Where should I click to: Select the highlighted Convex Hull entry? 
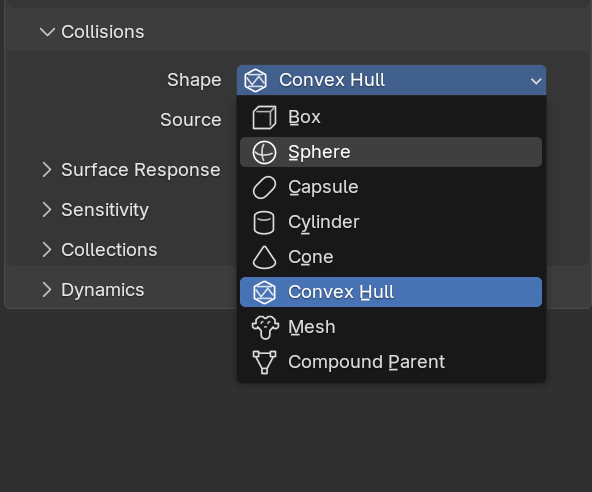(x=391, y=292)
